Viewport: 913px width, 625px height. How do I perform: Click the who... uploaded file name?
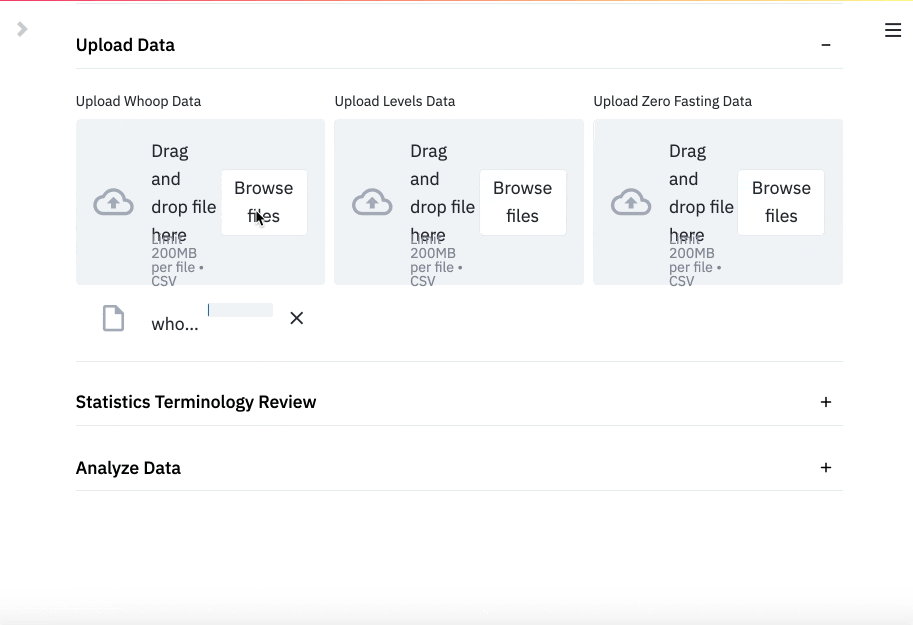coord(175,324)
